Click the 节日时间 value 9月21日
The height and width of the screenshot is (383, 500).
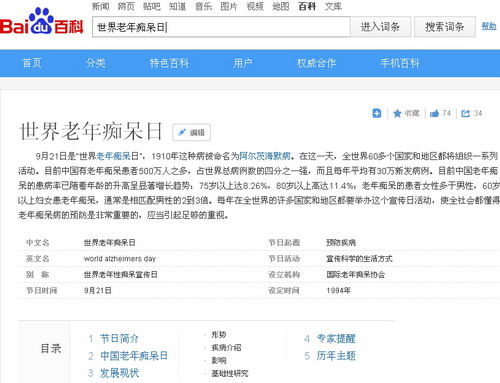pyautogui.click(x=98, y=291)
